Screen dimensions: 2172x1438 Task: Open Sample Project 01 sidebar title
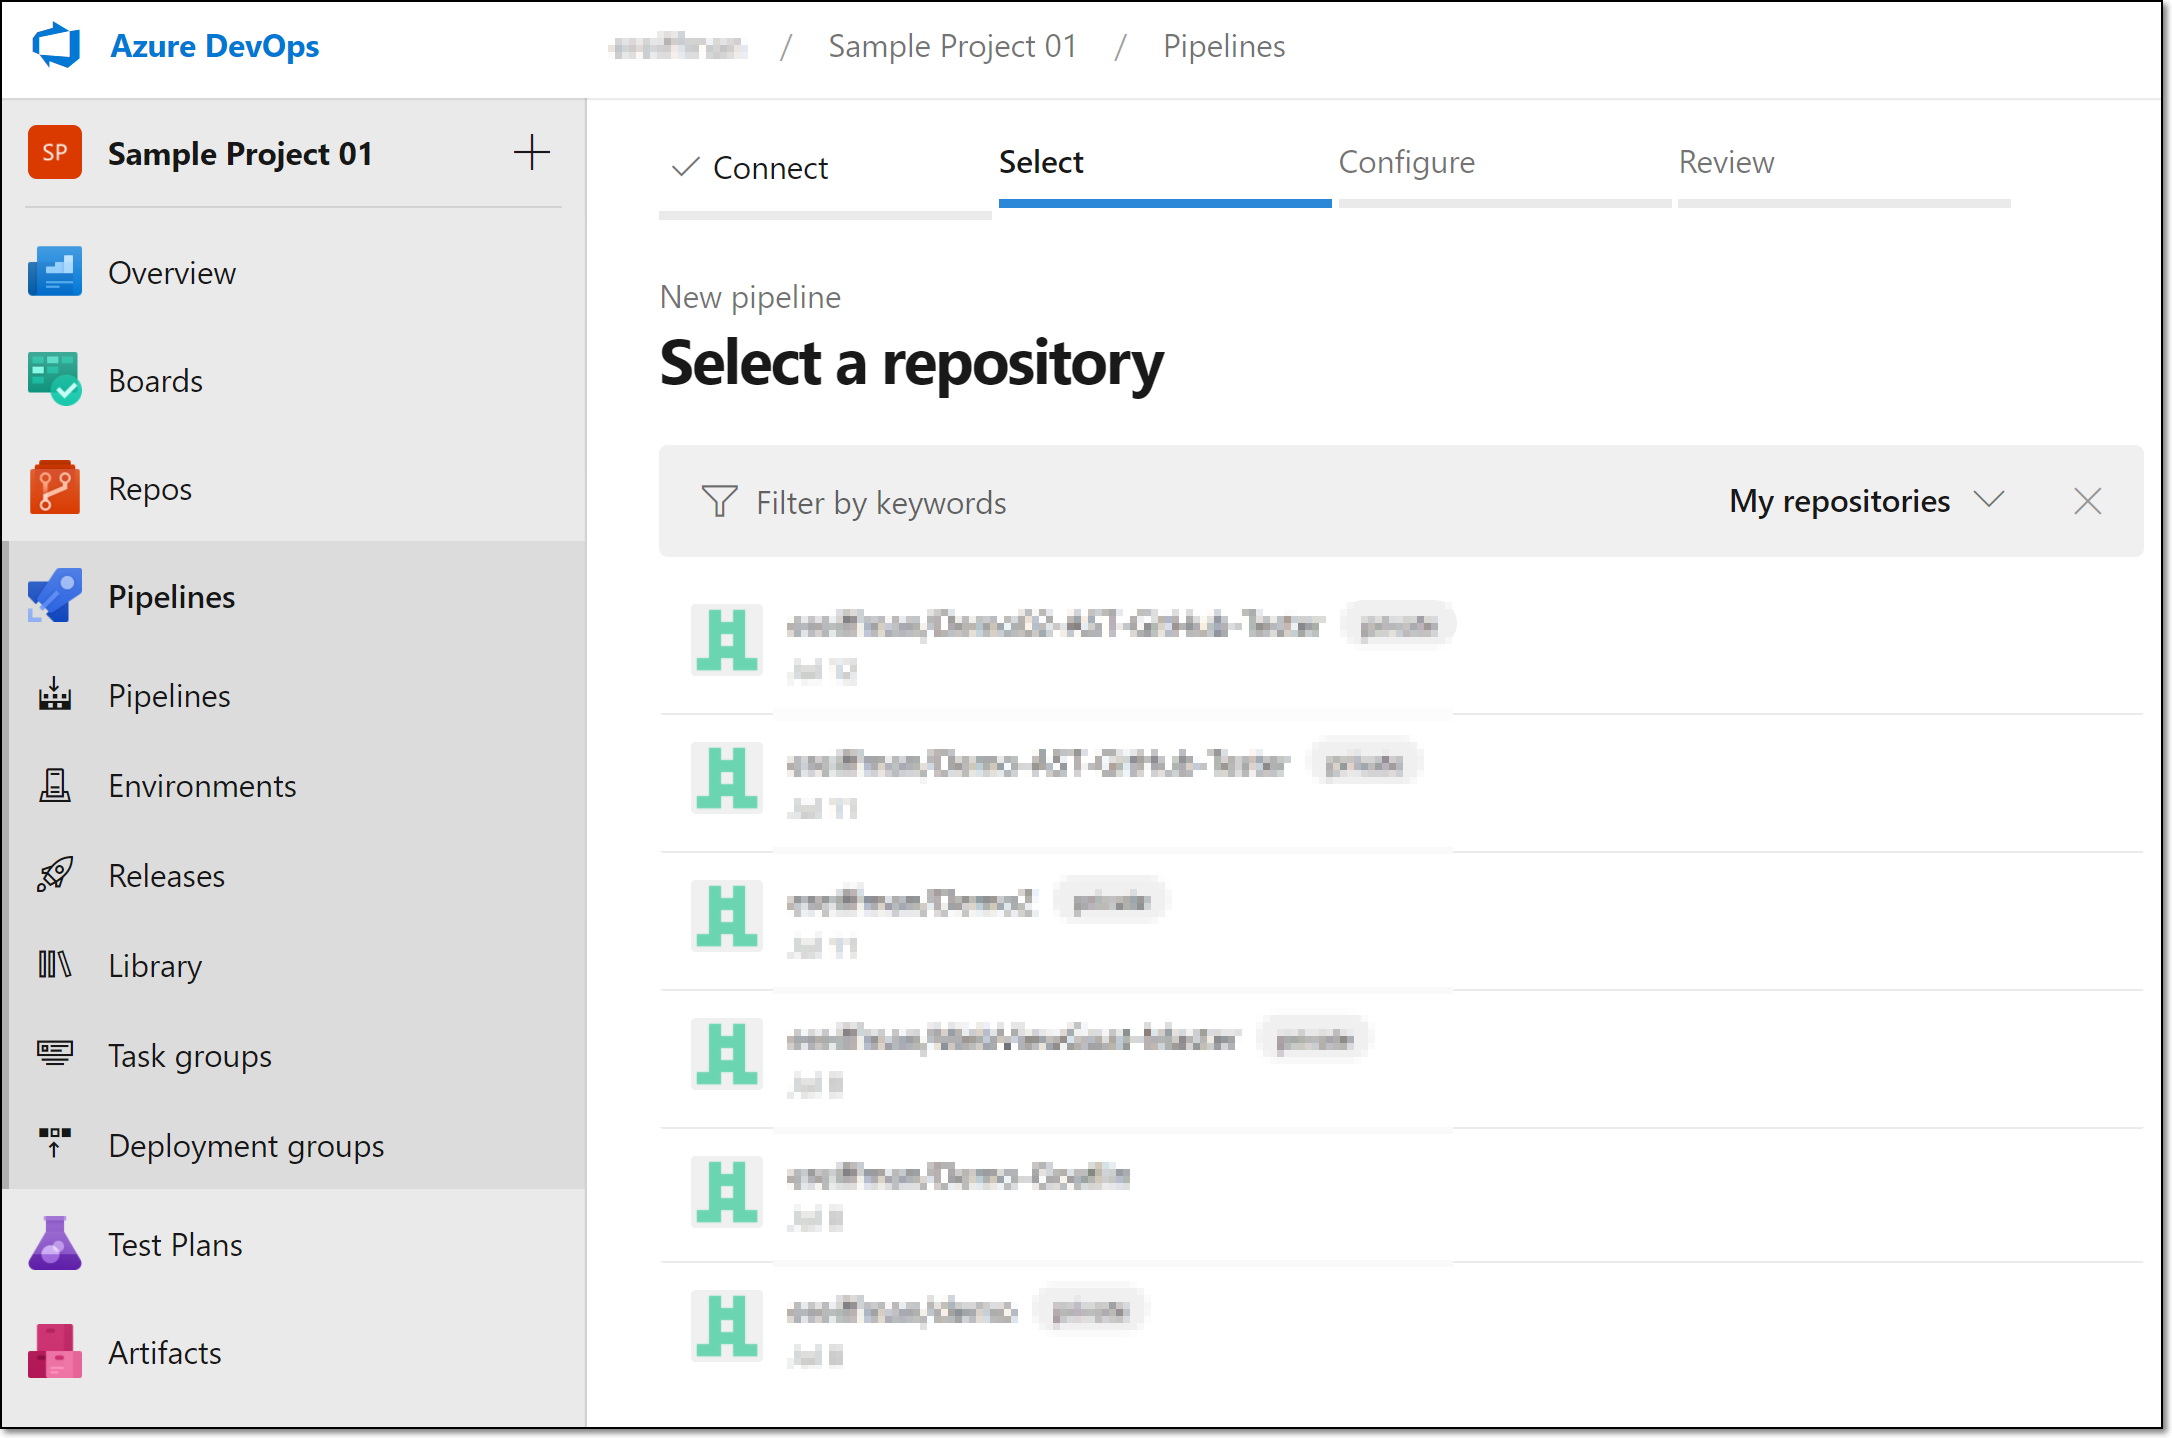[240, 153]
